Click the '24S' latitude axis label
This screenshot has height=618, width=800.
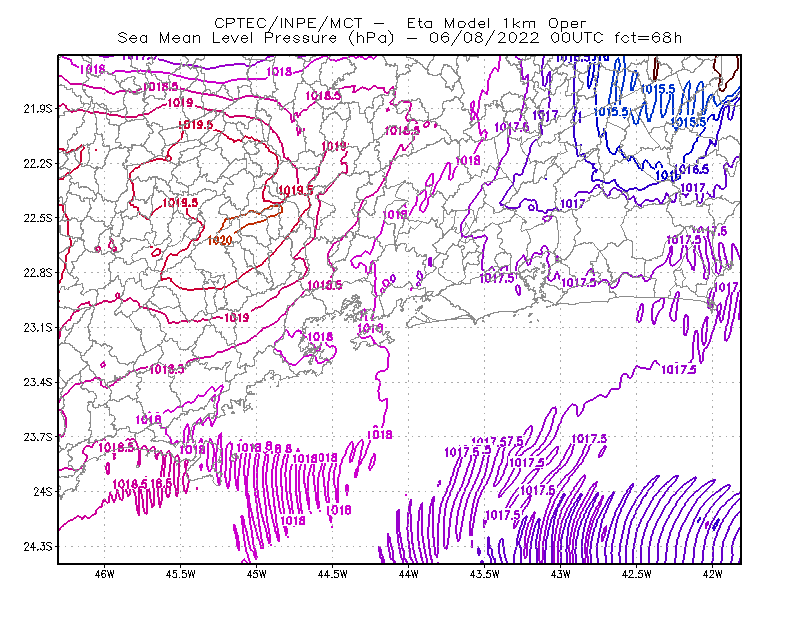43,491
